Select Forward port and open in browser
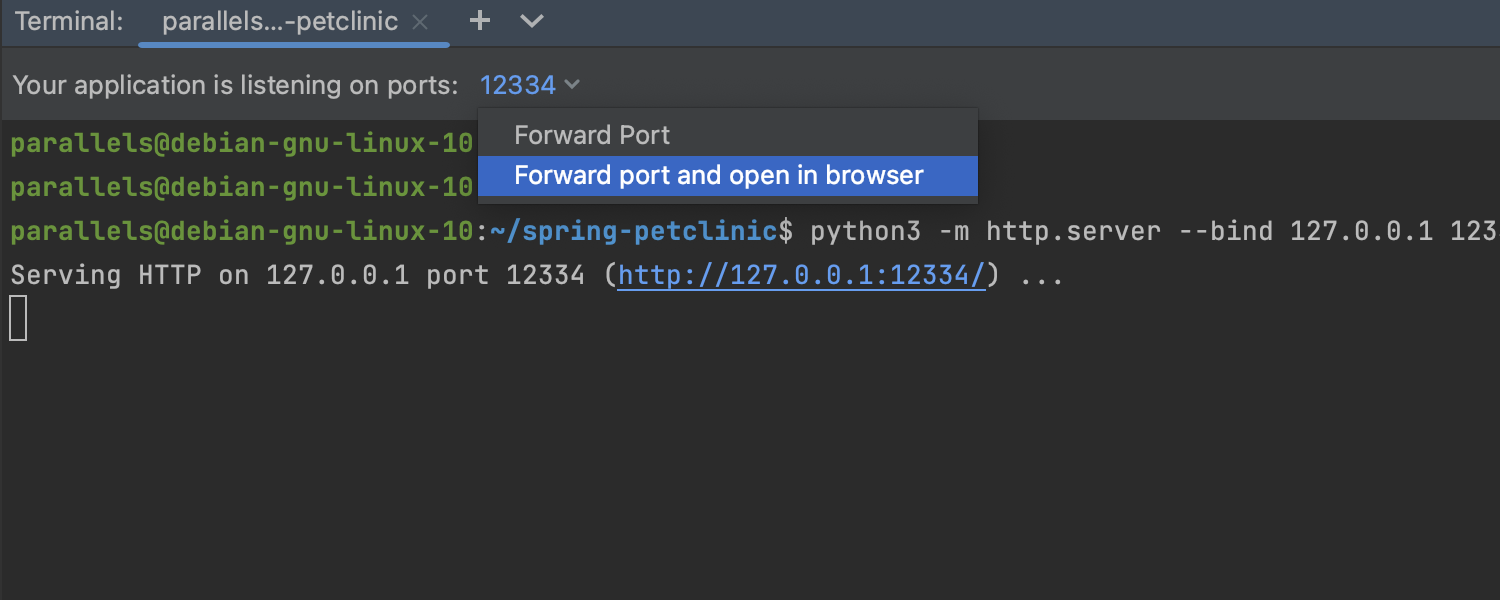 (718, 176)
